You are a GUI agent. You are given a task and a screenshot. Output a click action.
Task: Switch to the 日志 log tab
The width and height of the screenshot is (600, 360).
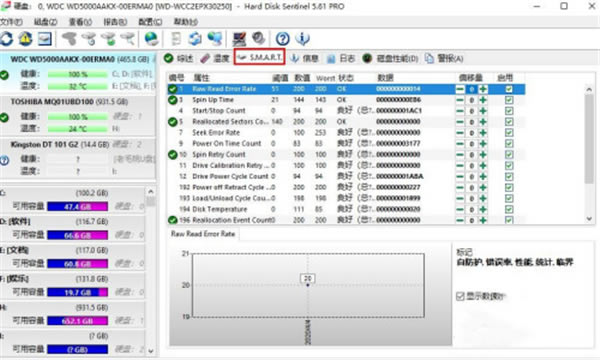[x=341, y=58]
